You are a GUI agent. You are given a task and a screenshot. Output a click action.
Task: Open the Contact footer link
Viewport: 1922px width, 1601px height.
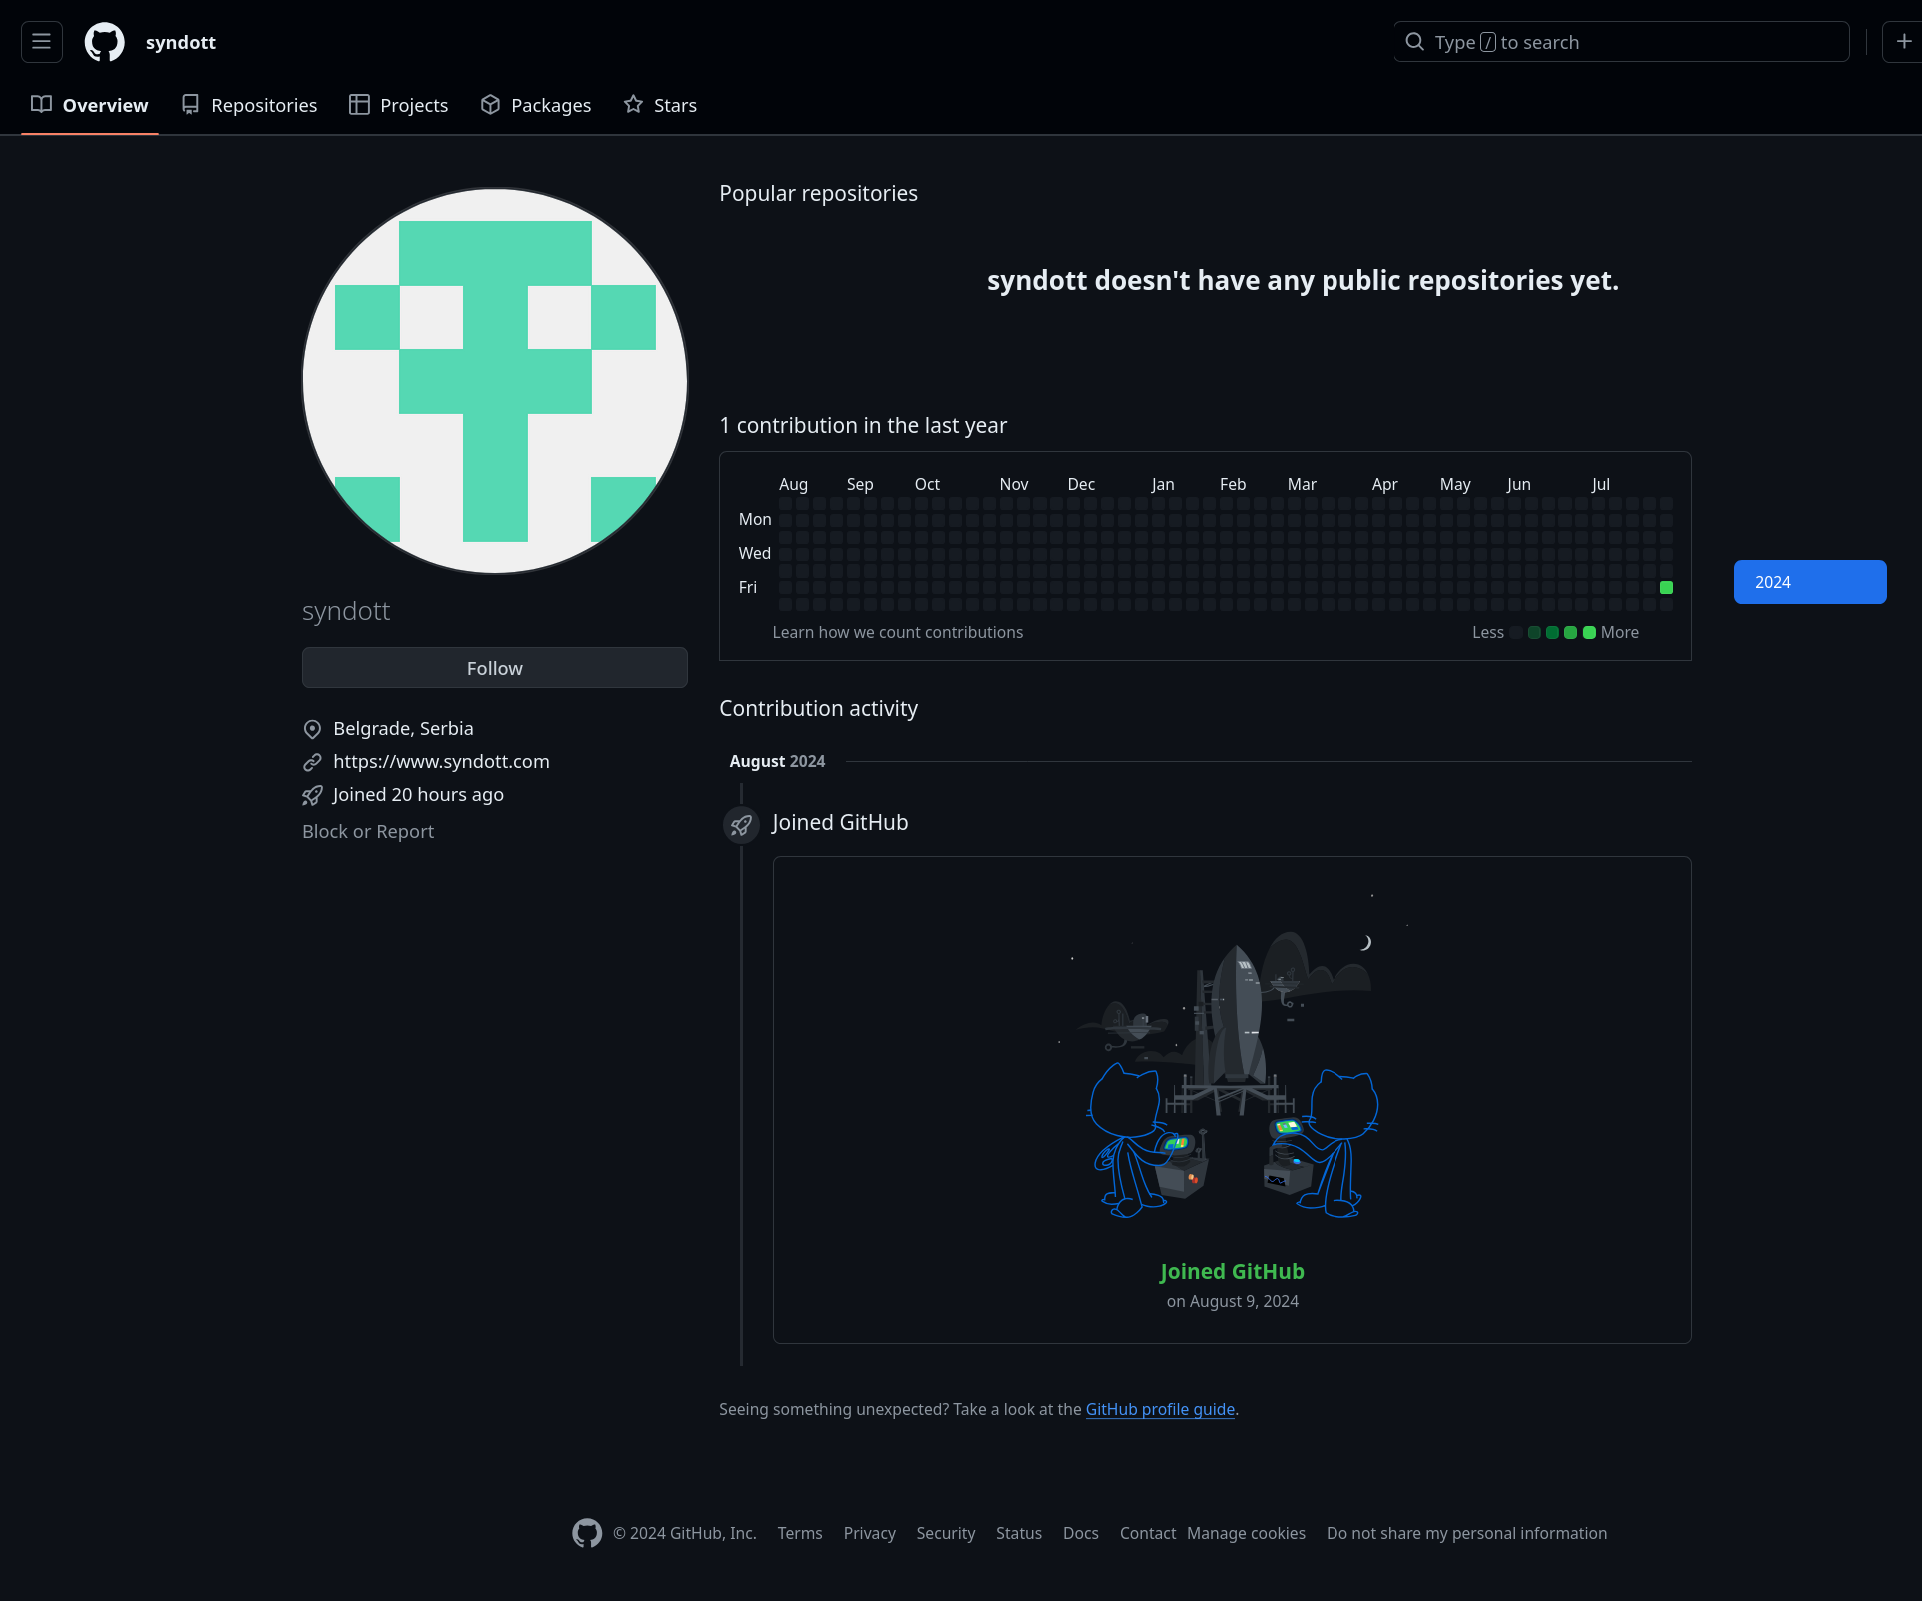click(1147, 1533)
